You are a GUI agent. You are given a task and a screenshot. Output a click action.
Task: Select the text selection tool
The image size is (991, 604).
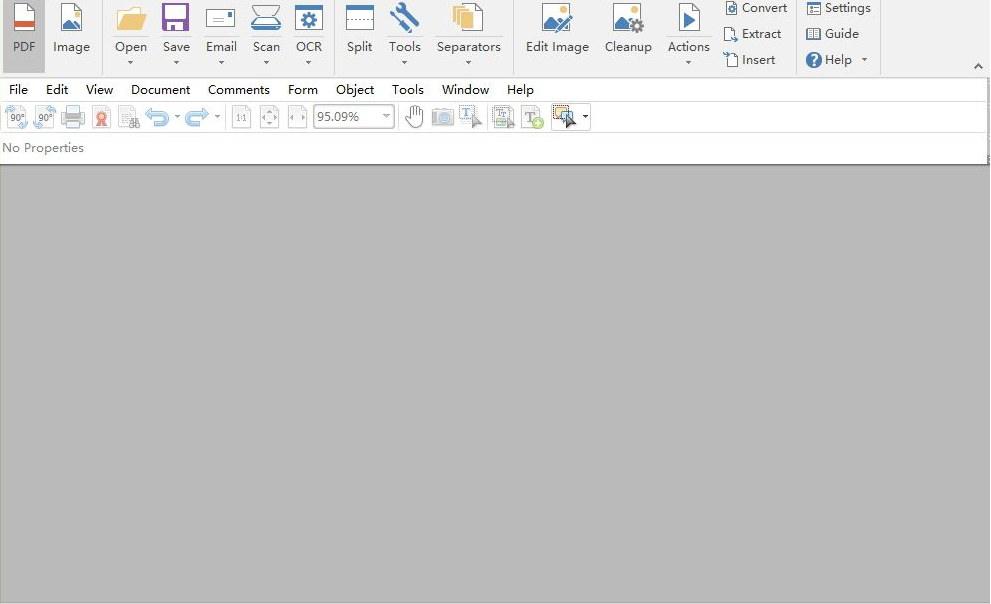pyautogui.click(x=470, y=117)
